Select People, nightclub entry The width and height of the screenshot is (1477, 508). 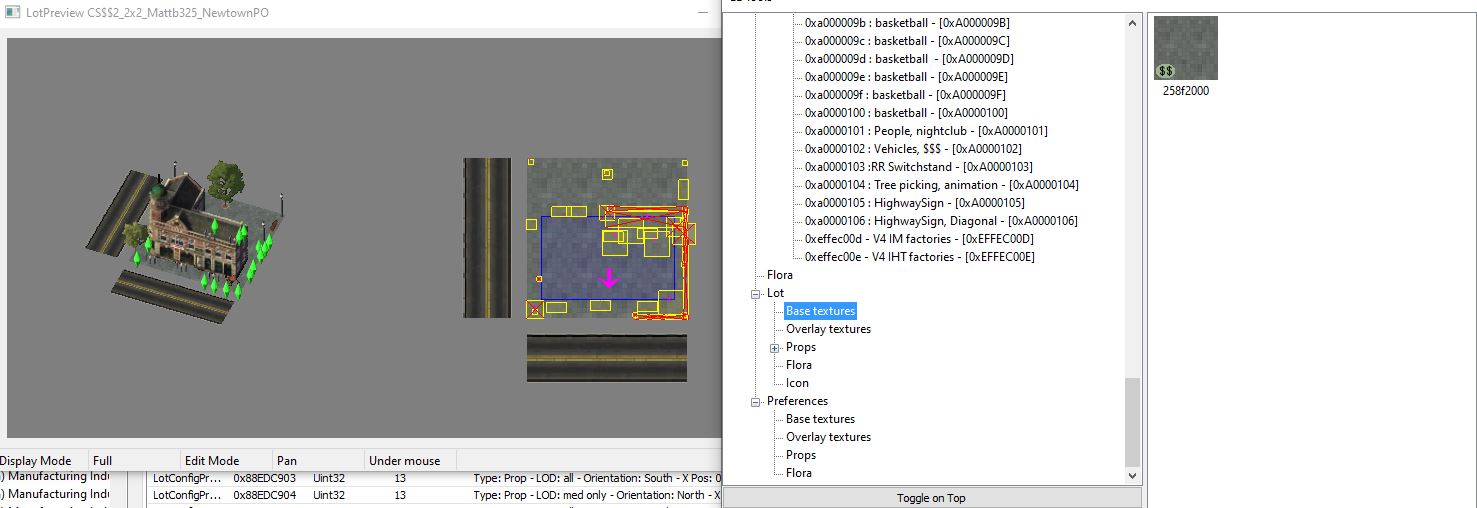pyautogui.click(x=926, y=131)
